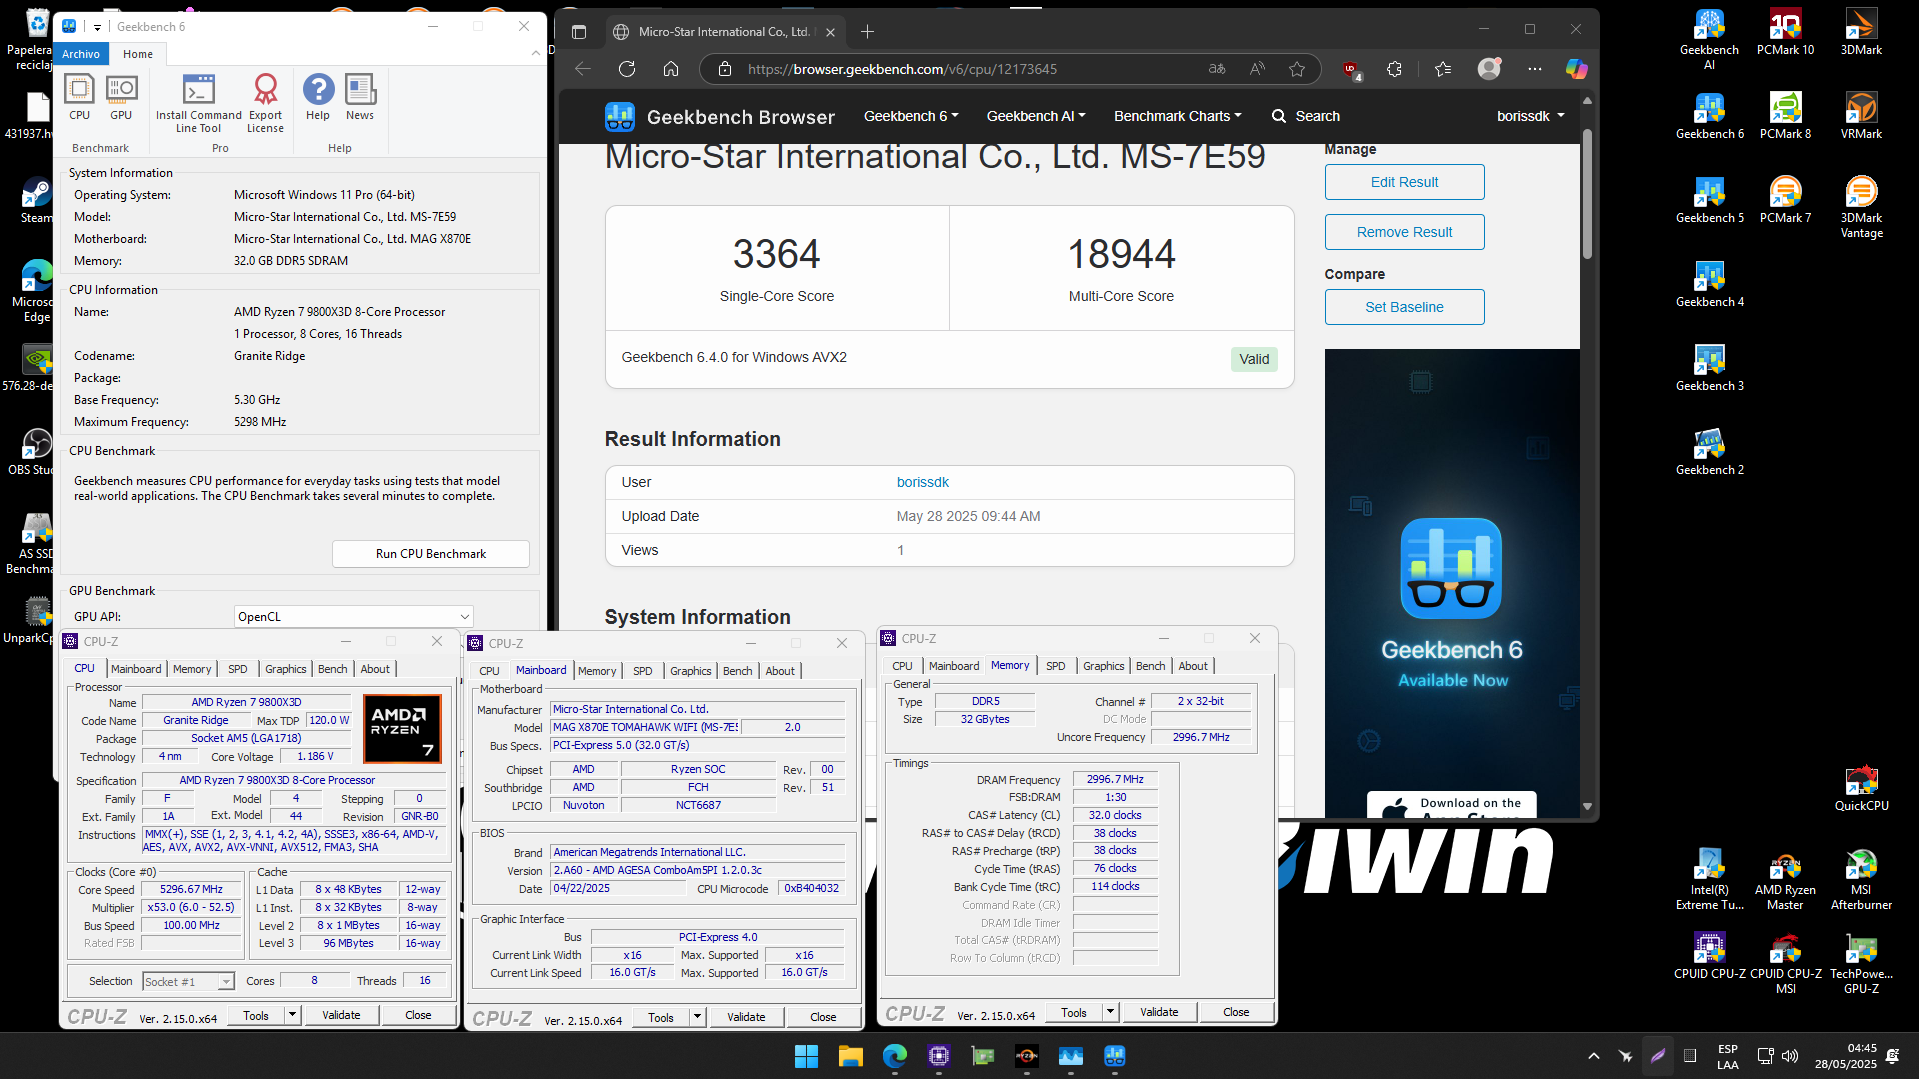Refresh the Geekbench Browser page
This screenshot has width=1919, height=1079.
coord(627,69)
